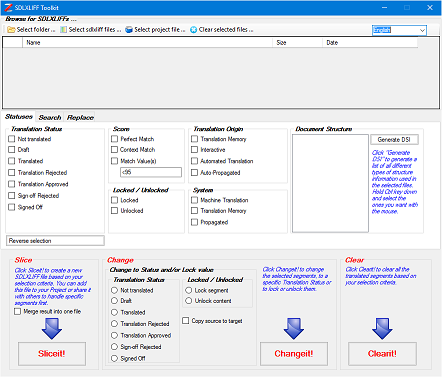Image resolution: width=442 pixels, height=377 pixels.
Task: Tick Translation Rejected filter checkbox
Action: (12, 172)
